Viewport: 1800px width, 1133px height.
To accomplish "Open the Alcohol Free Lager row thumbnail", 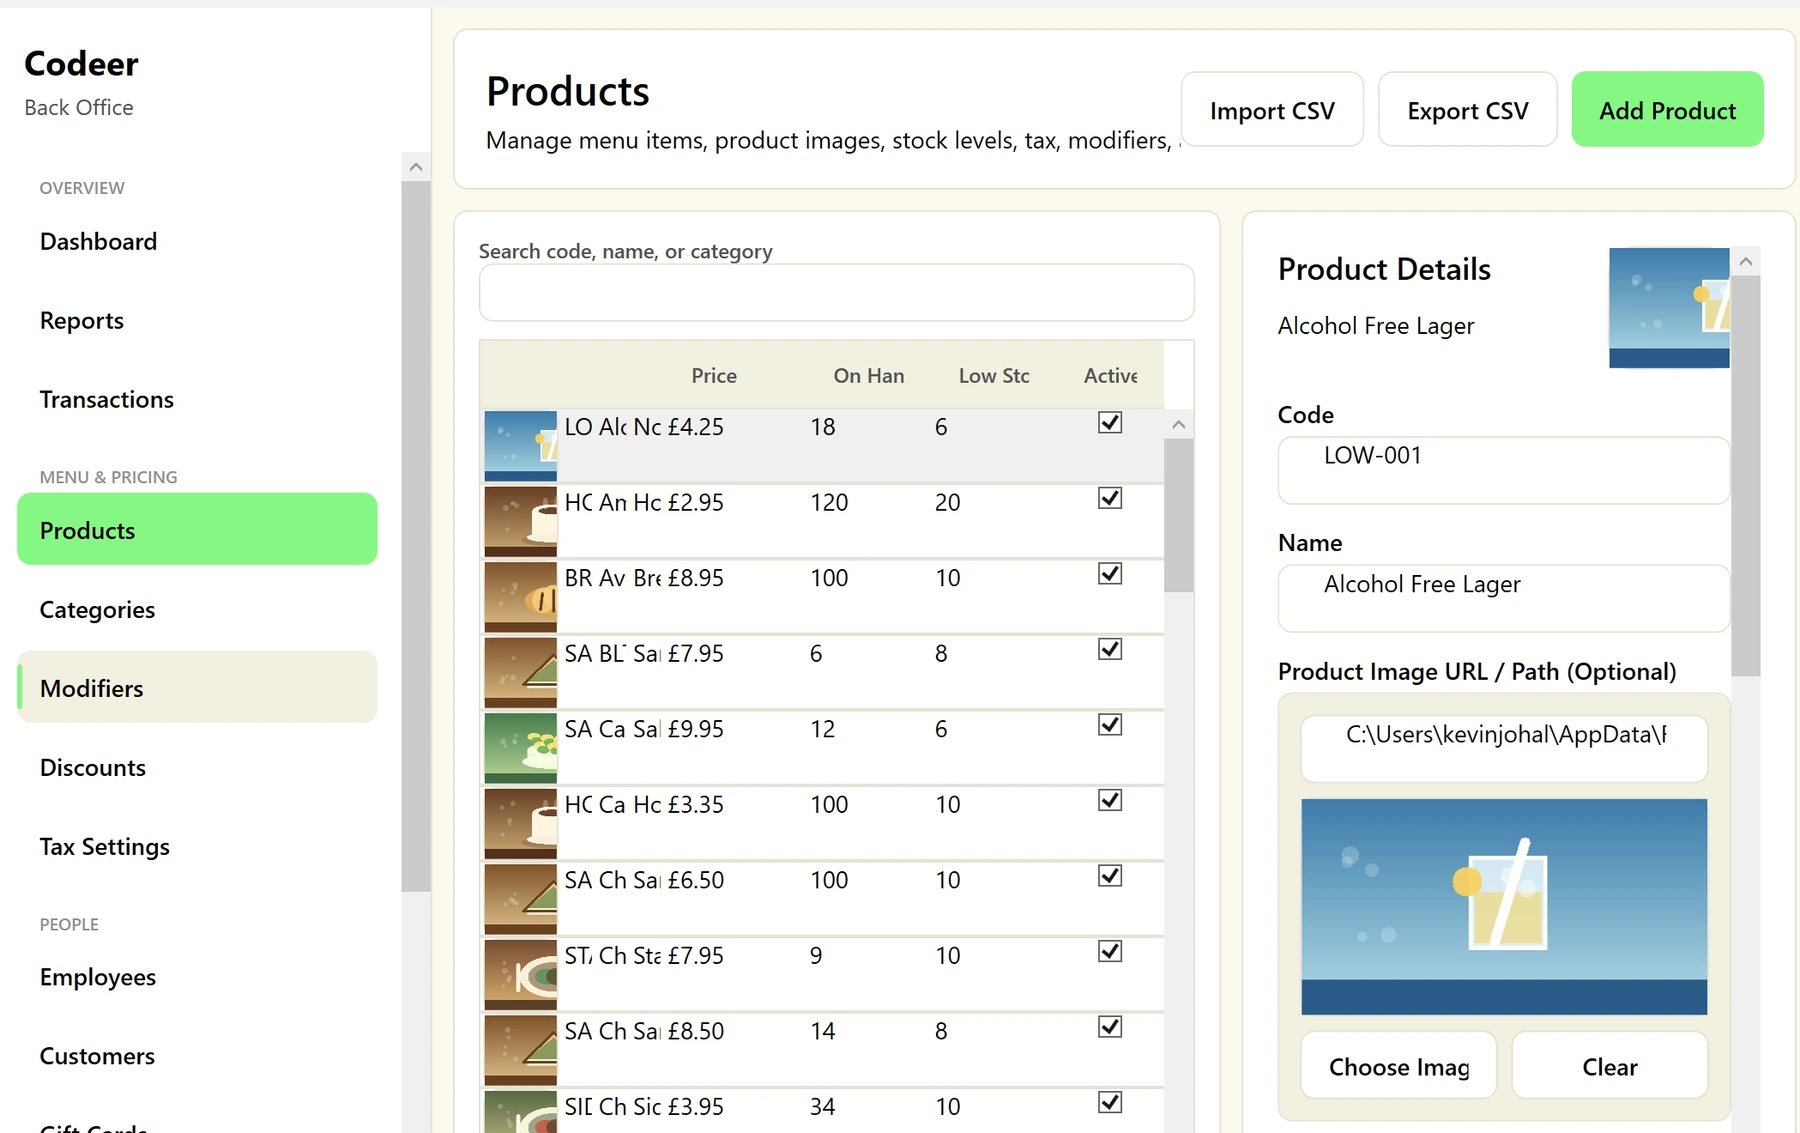I will coord(520,446).
